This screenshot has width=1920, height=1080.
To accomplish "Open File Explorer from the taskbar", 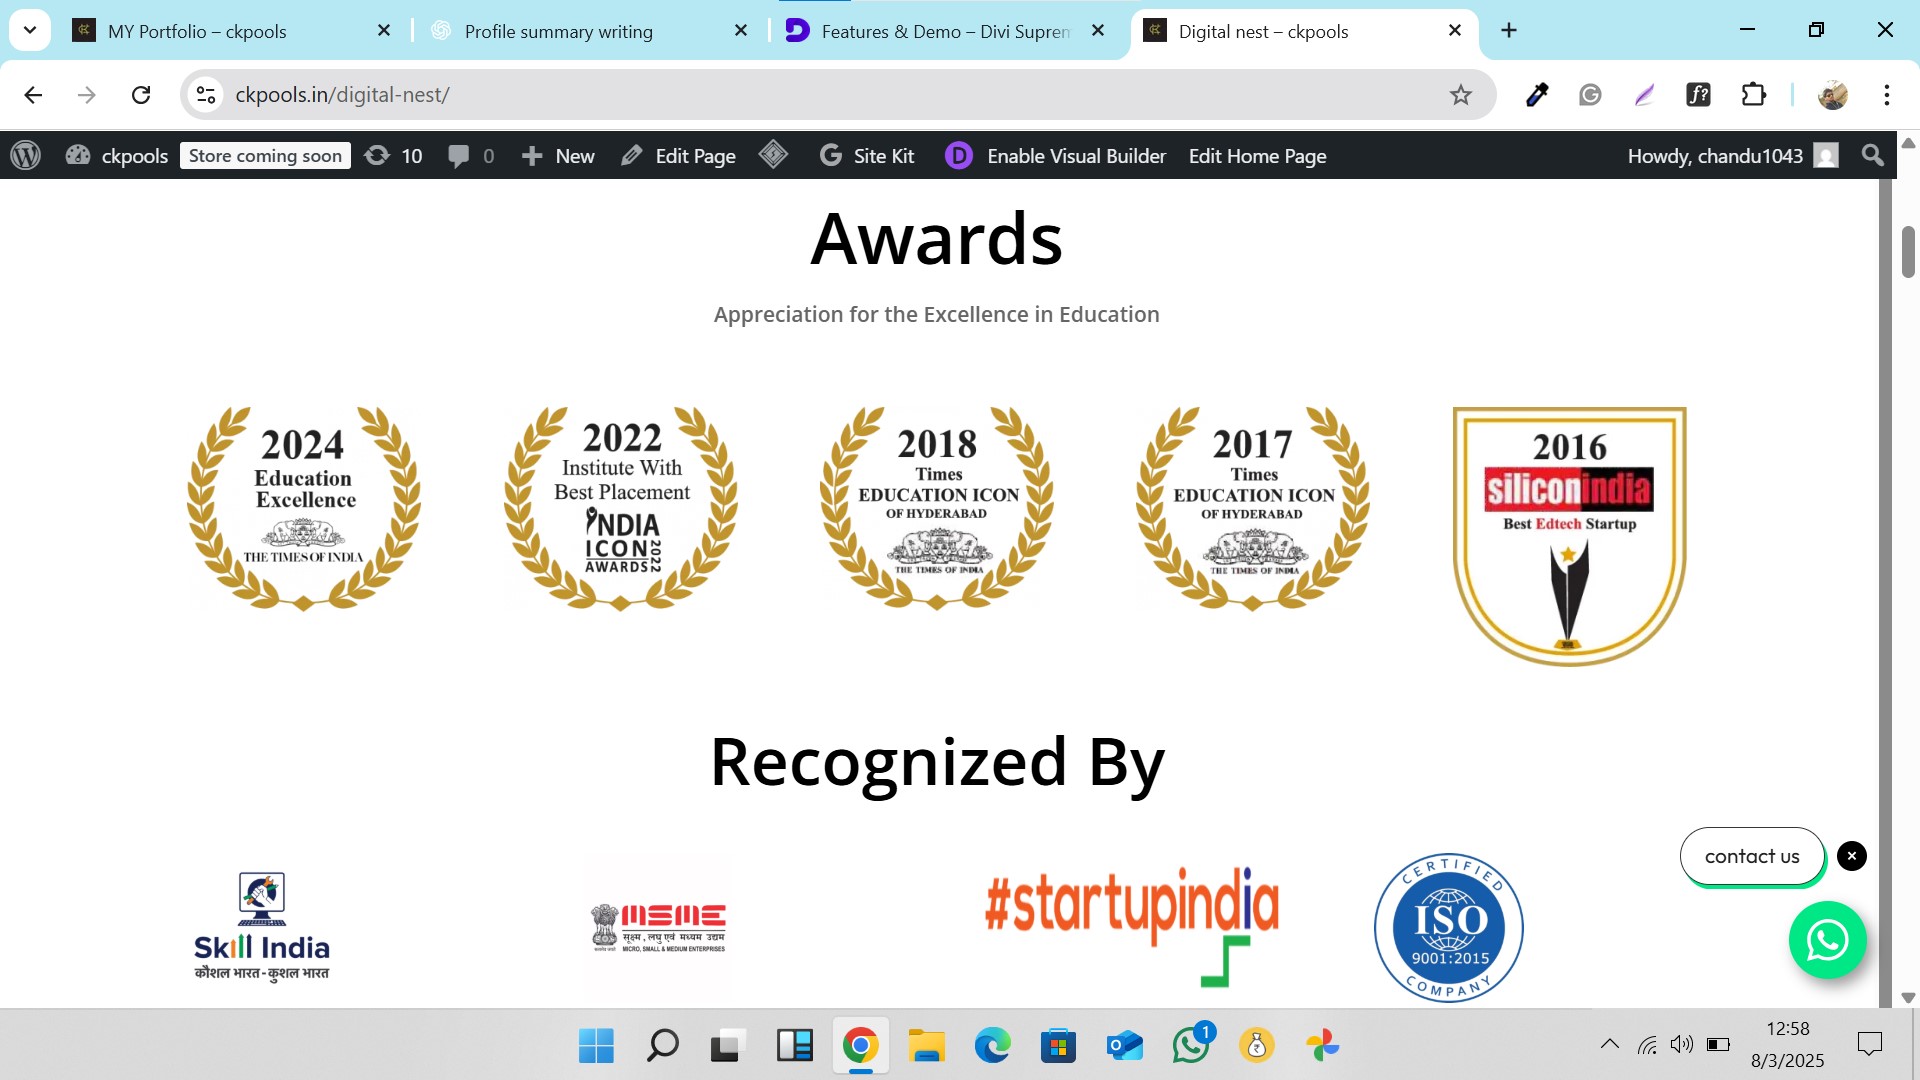I will 926,1046.
